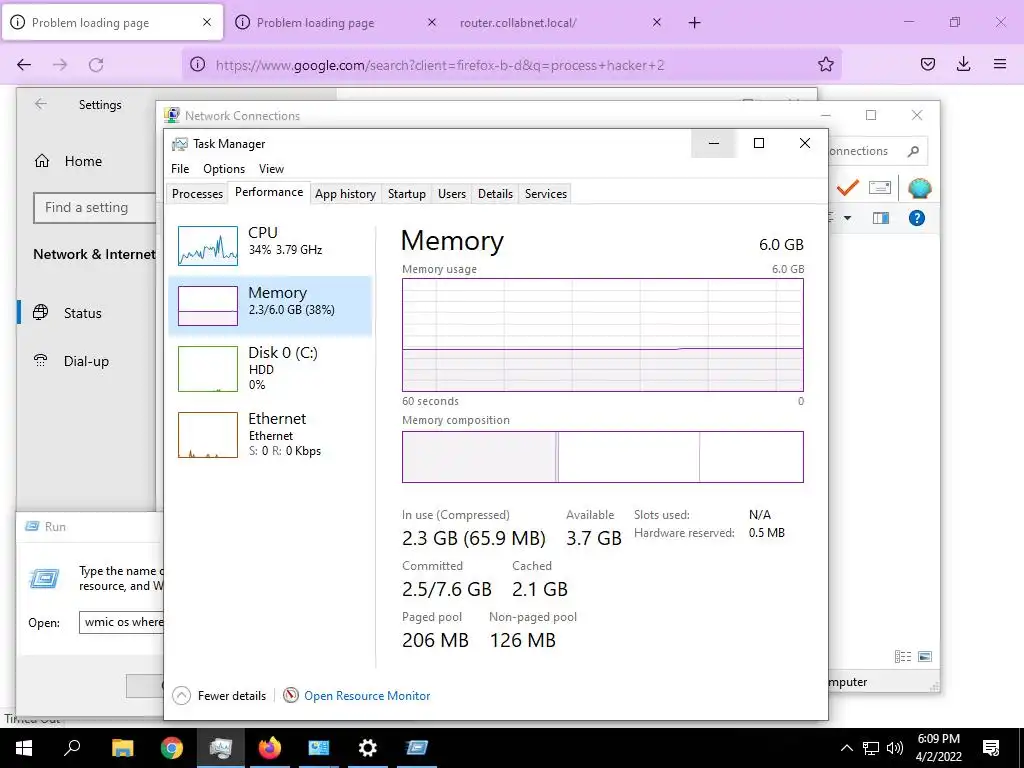The width and height of the screenshot is (1024, 768).
Task: Open the View menu in Task Manager
Action: [x=271, y=168]
